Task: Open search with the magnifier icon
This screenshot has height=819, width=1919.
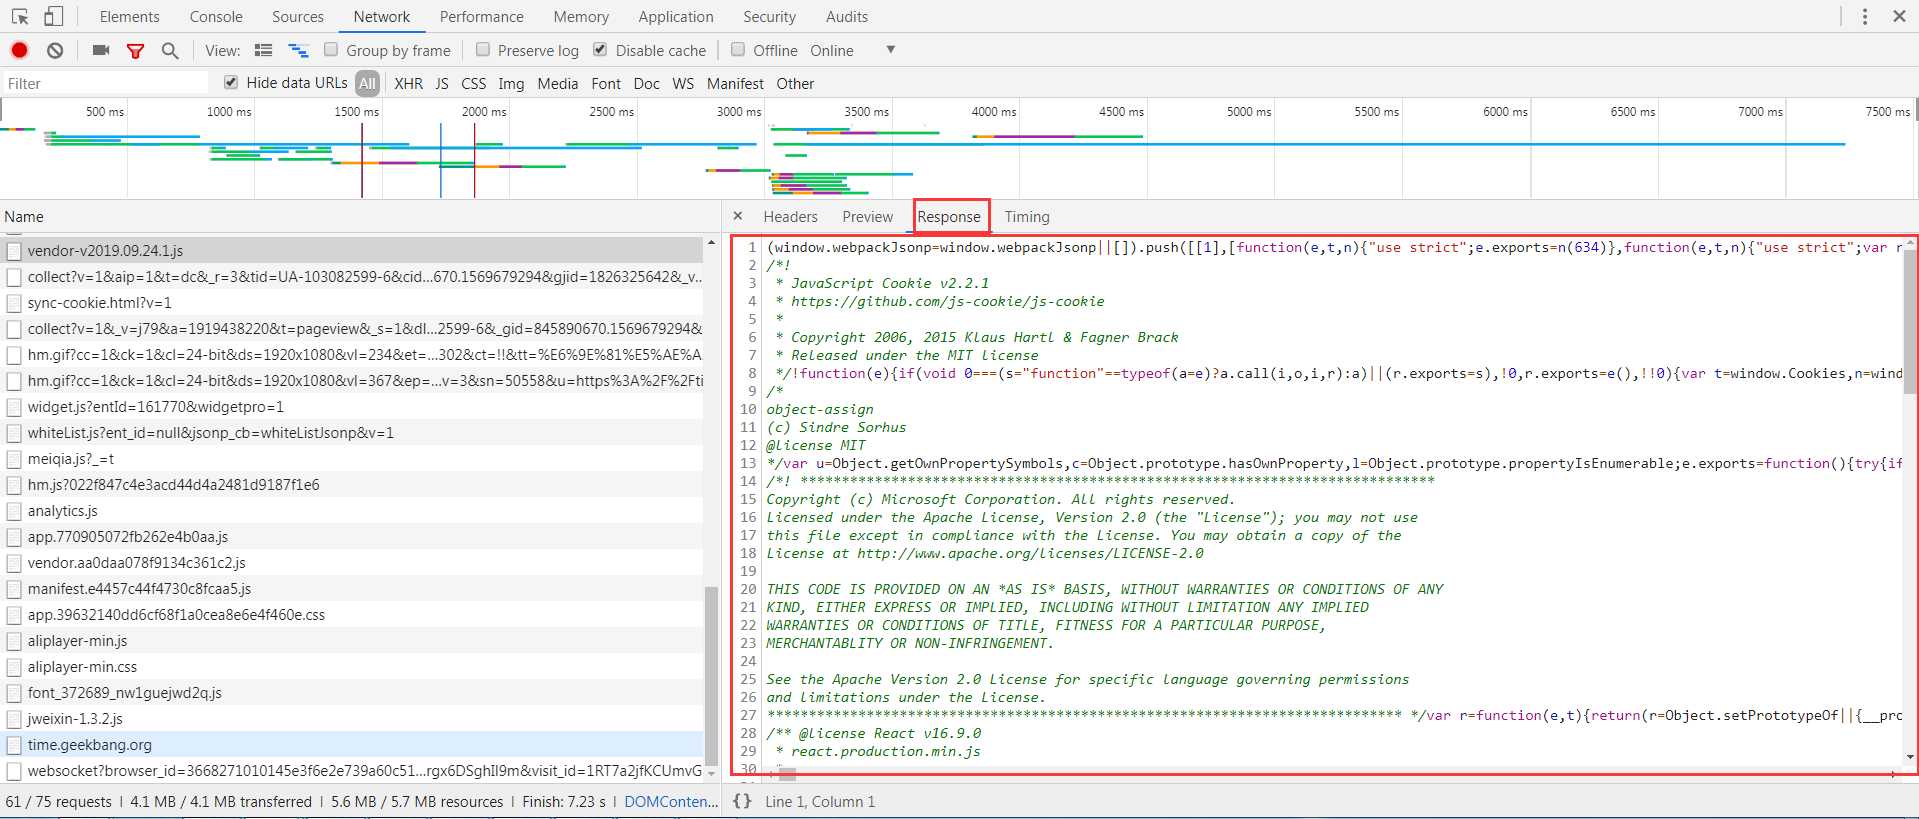Action: click(170, 50)
